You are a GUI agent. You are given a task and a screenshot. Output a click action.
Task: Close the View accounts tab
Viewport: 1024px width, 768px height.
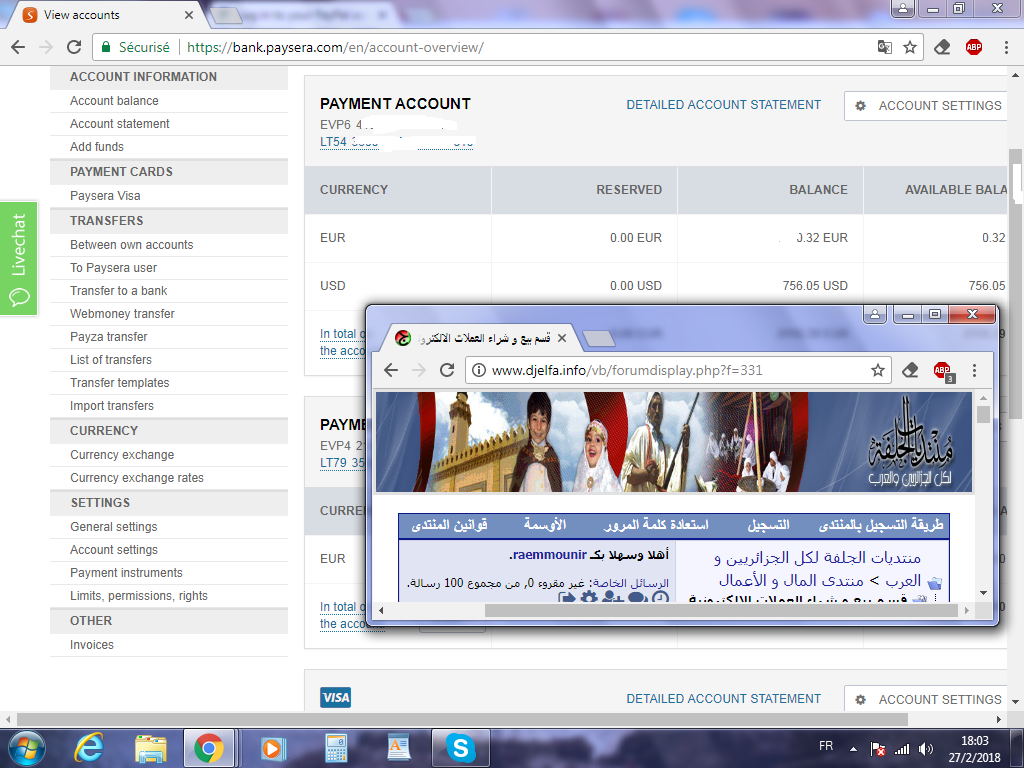click(x=189, y=14)
